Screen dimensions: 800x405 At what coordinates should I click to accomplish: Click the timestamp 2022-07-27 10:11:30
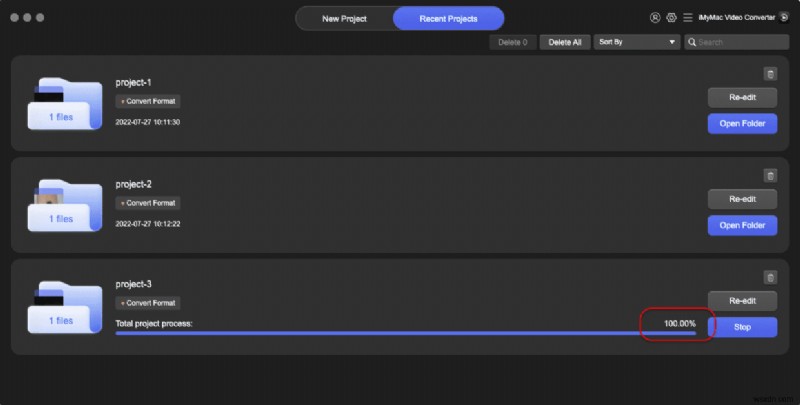pos(147,122)
